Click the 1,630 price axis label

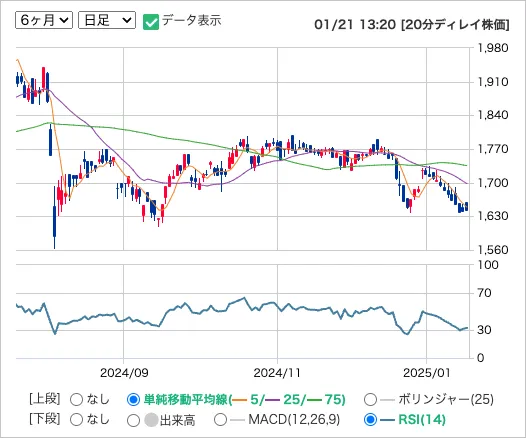click(x=493, y=216)
